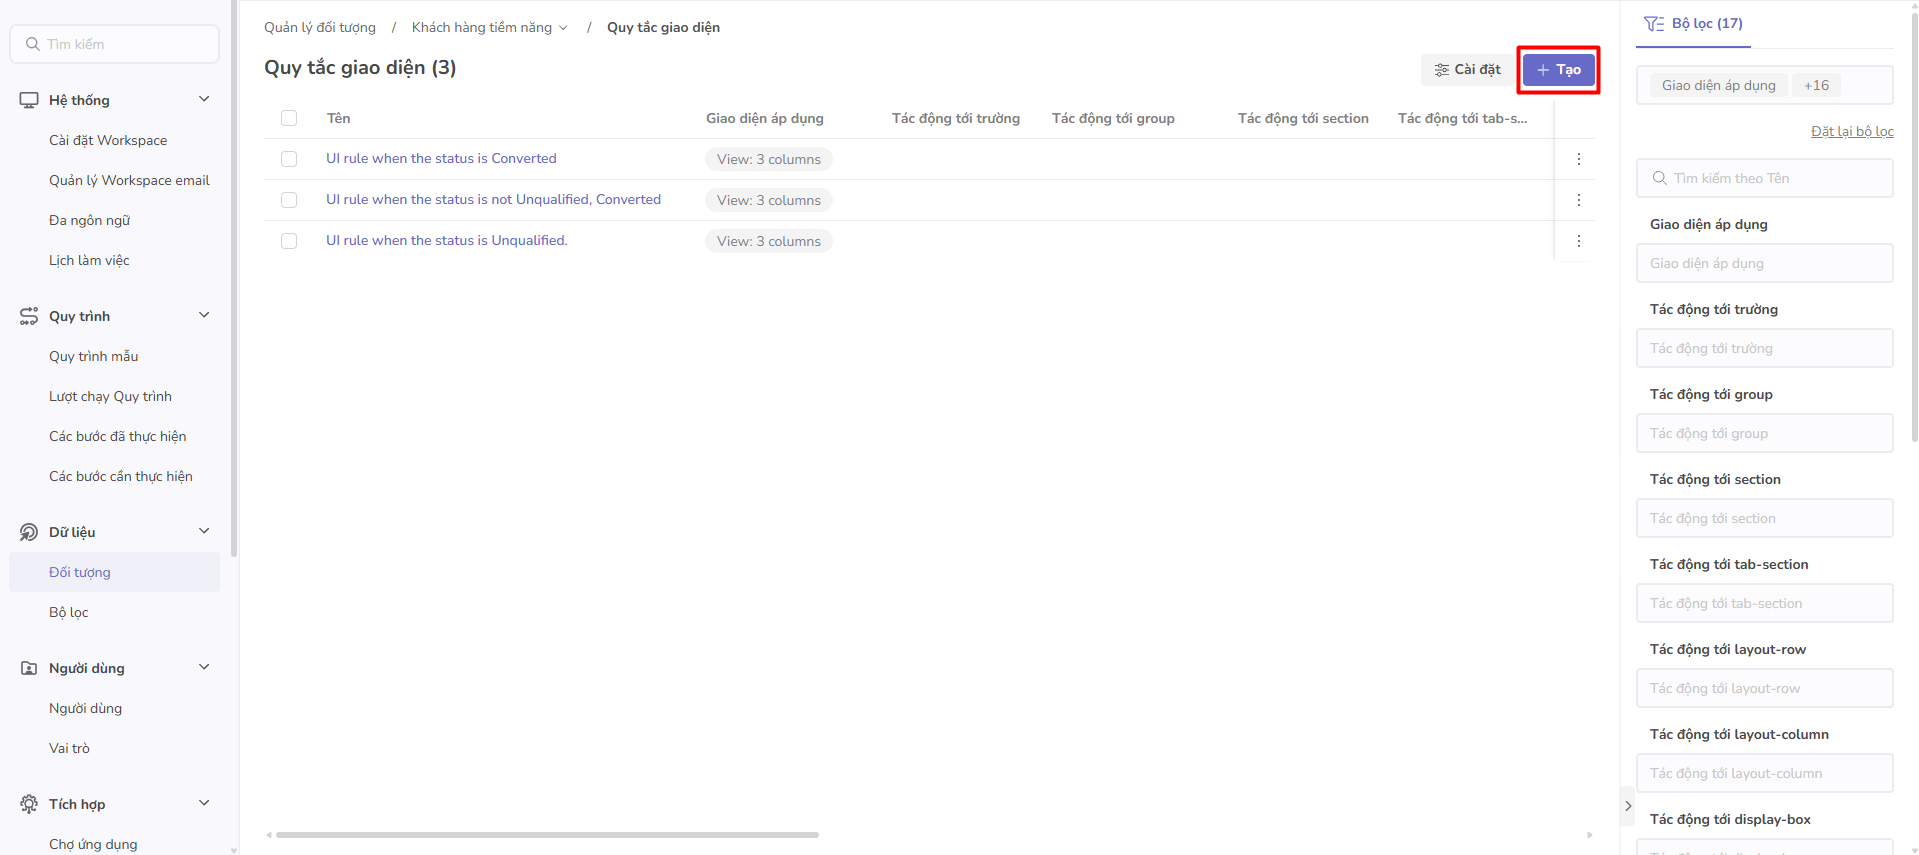Click the horizontal scrollbar under the table
Screen dimensions: 1919x855
[x=547, y=834]
